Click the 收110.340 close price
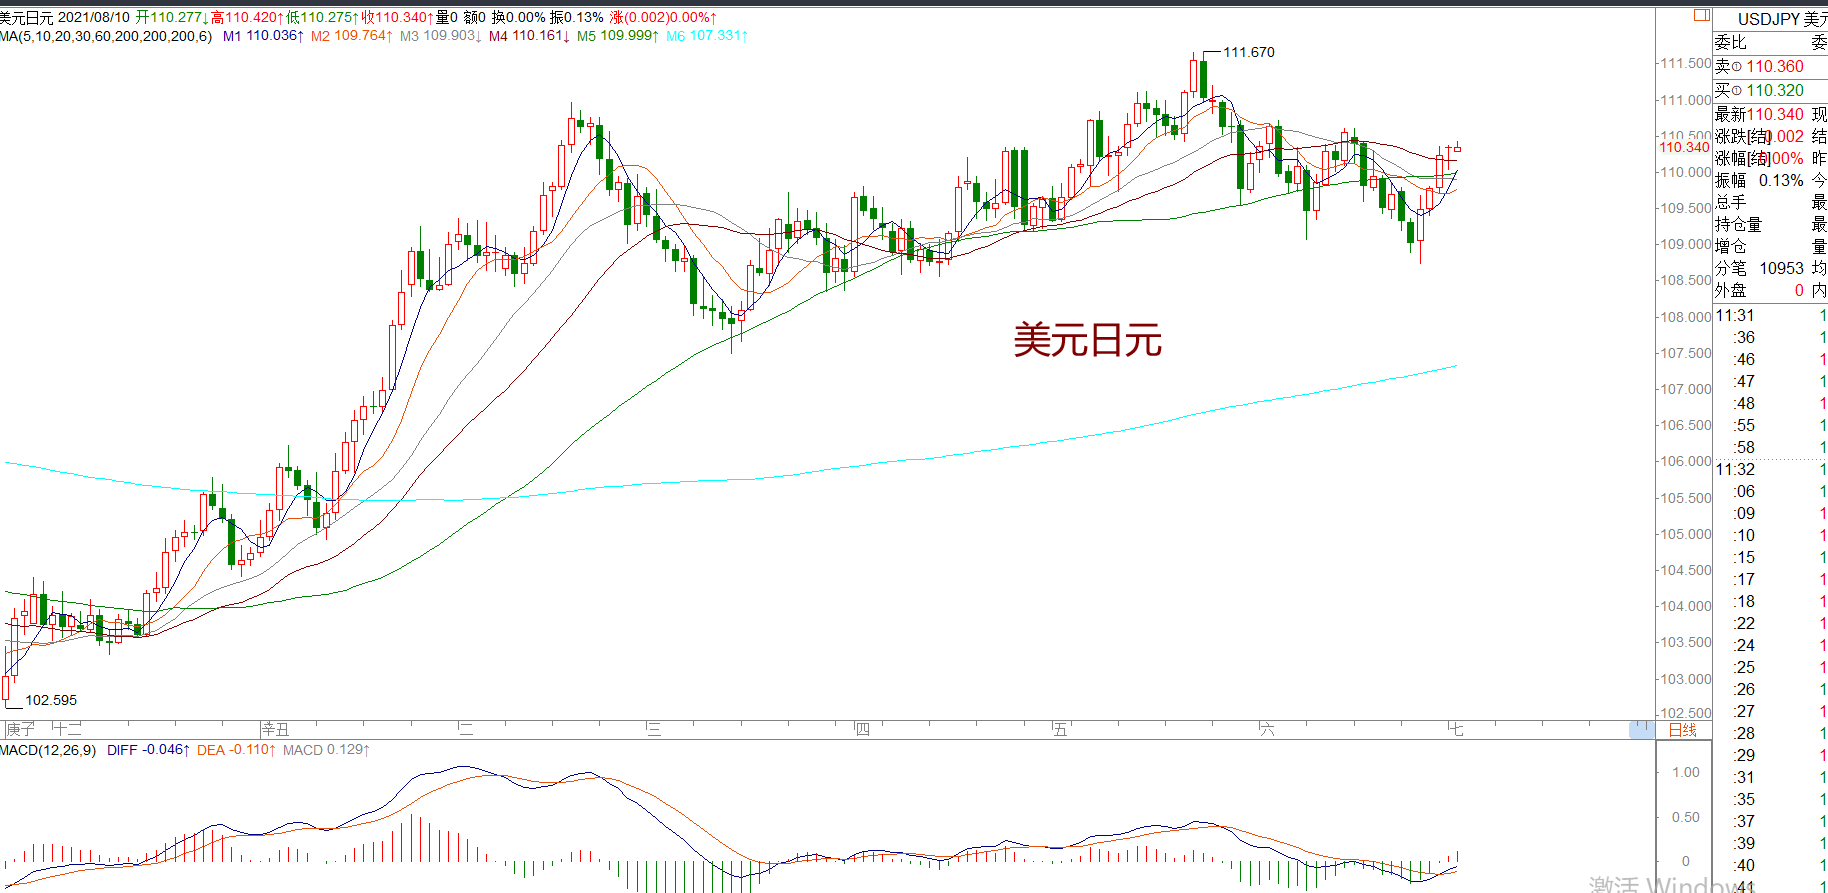This screenshot has width=1828, height=893. (397, 18)
